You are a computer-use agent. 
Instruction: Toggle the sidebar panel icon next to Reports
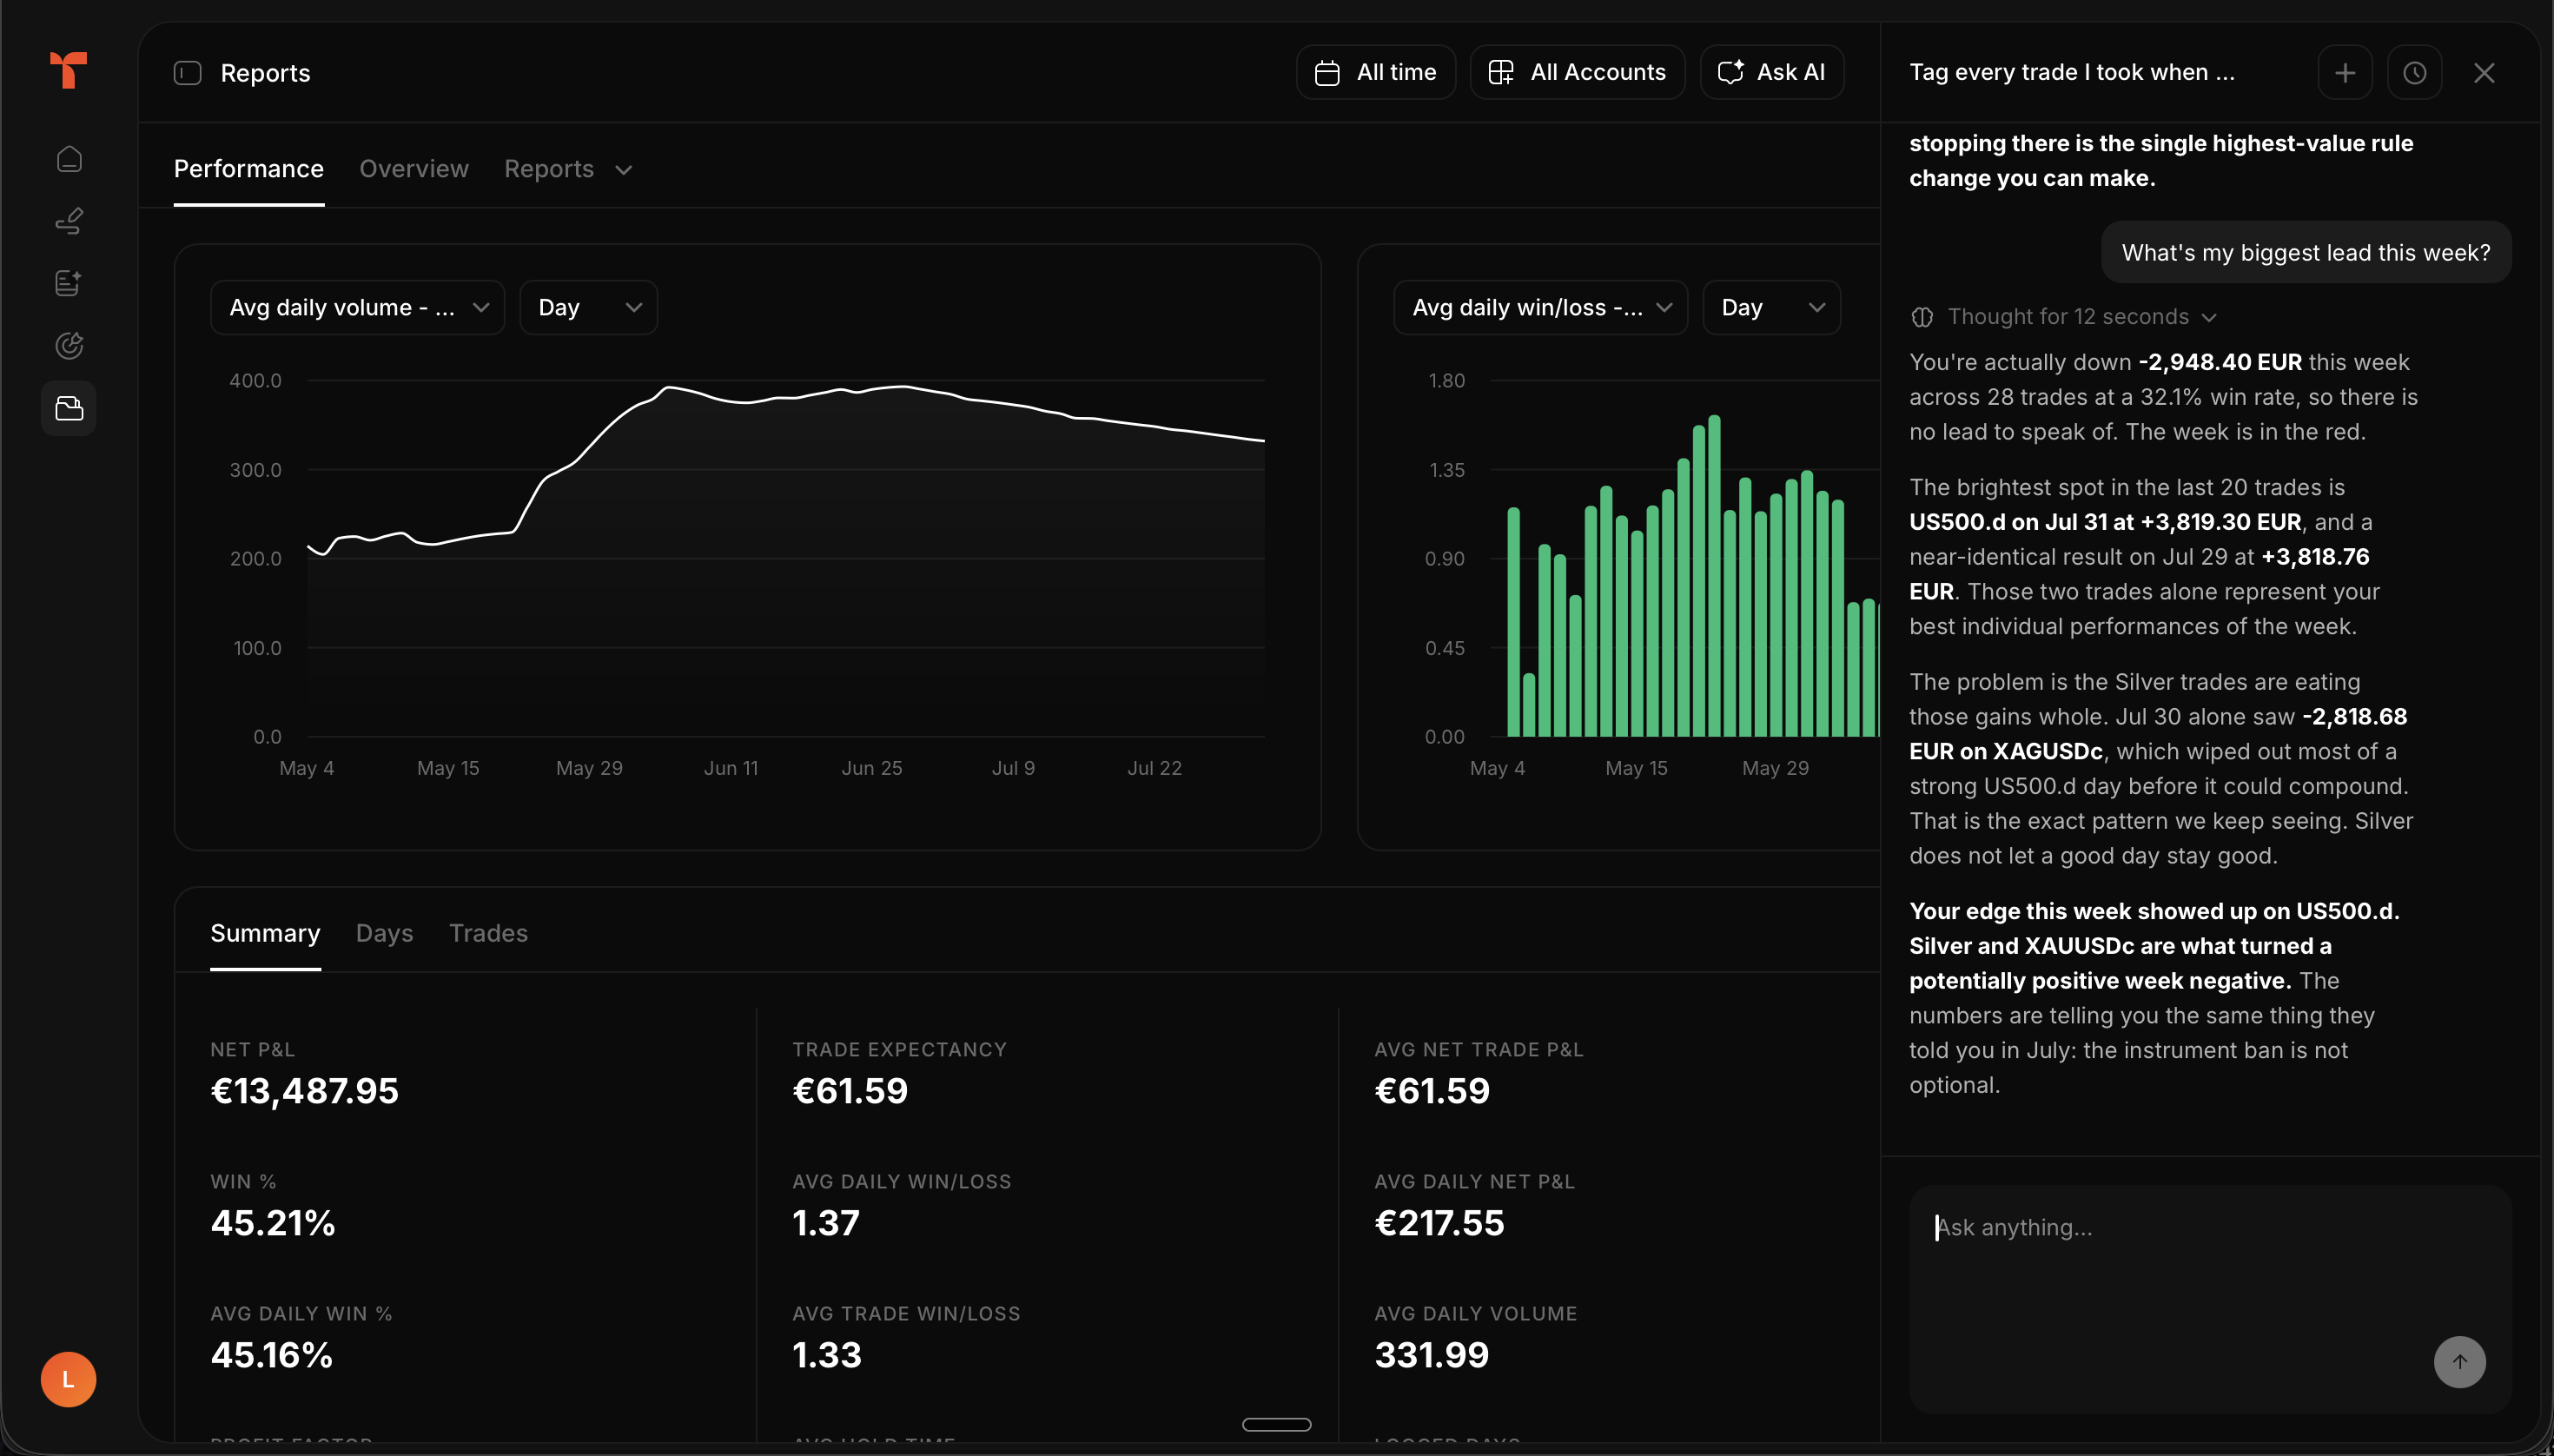188,73
